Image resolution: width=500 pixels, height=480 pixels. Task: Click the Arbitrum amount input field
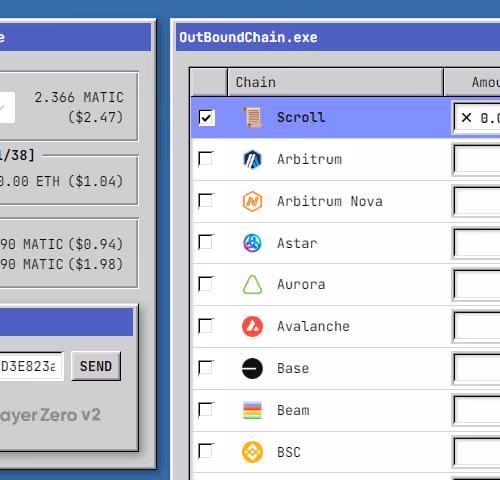(x=477, y=159)
